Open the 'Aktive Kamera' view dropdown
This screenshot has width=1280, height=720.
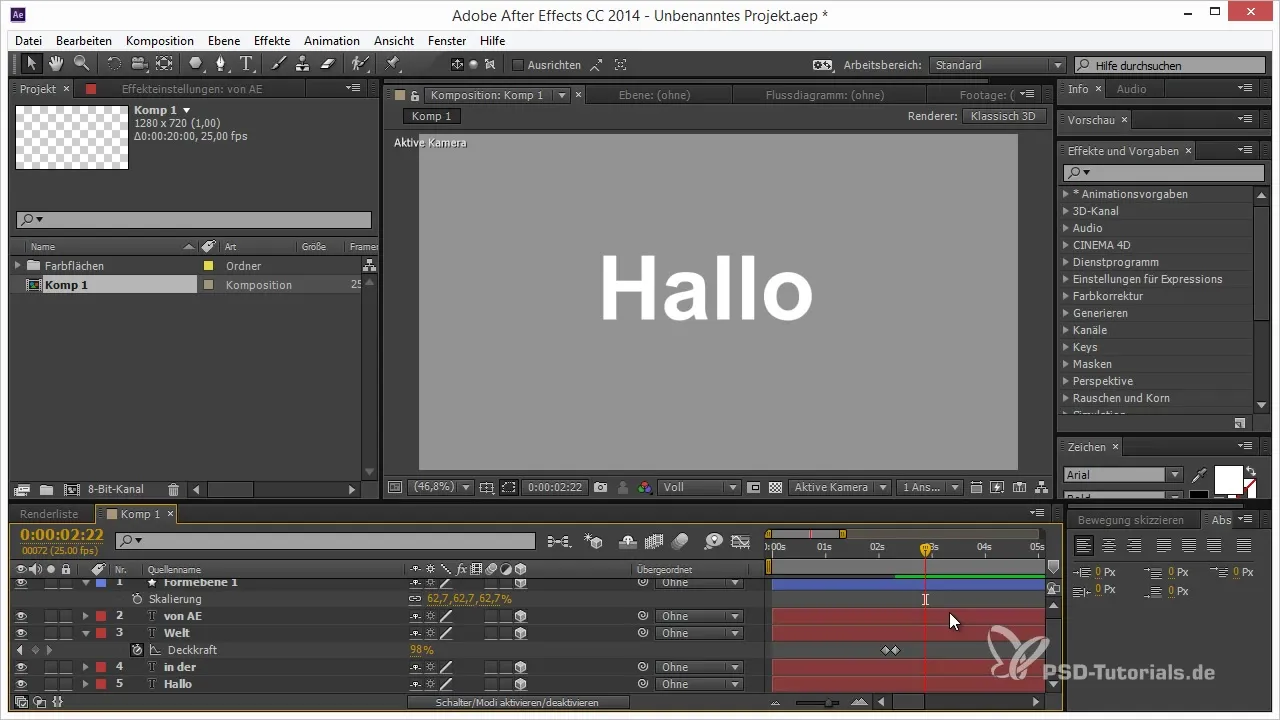click(x=840, y=487)
